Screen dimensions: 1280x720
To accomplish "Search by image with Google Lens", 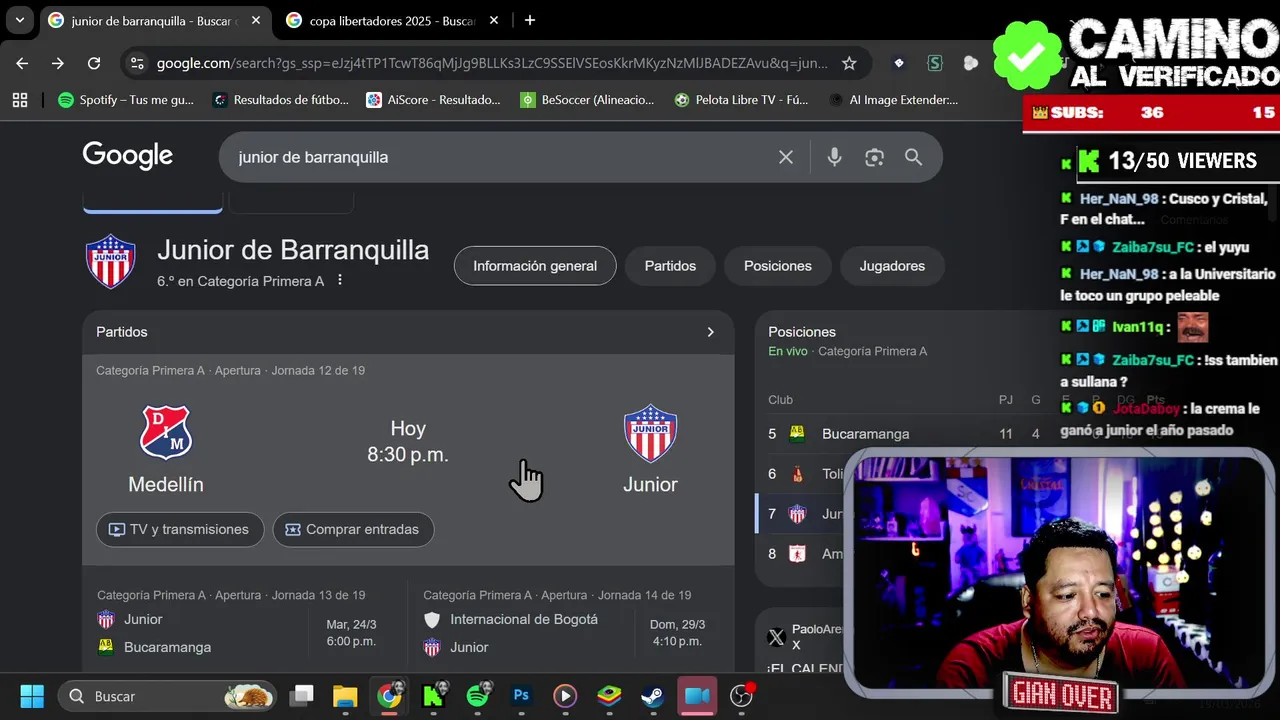I will point(875,157).
